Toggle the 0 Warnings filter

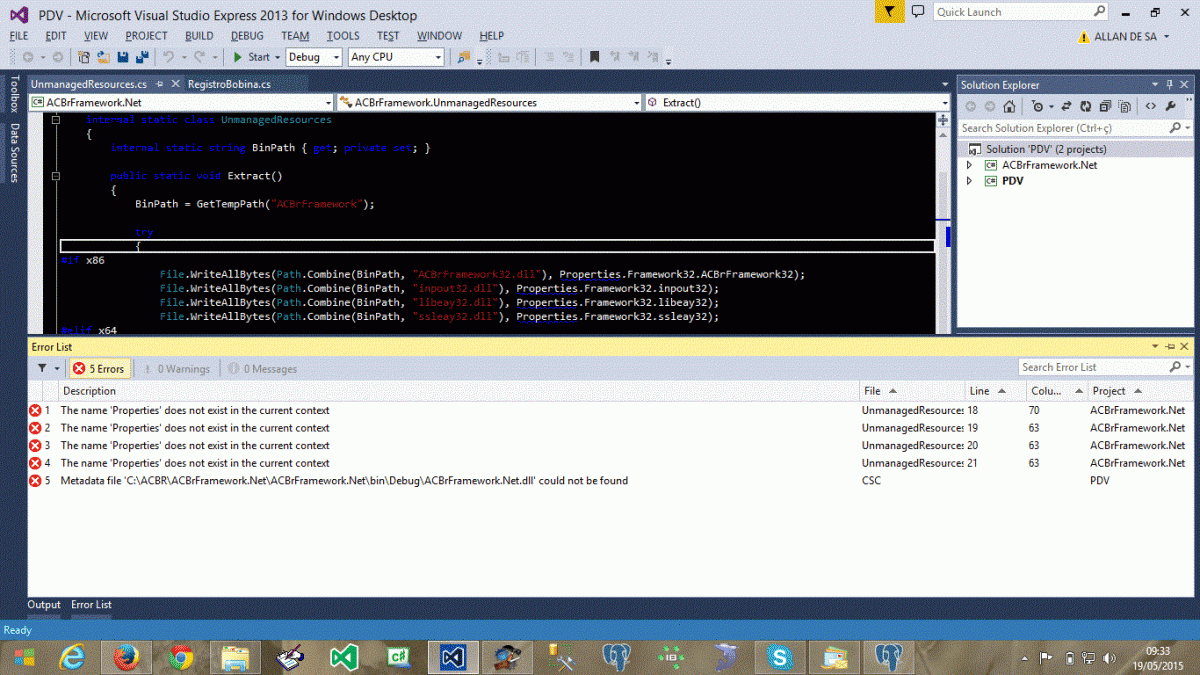click(176, 369)
